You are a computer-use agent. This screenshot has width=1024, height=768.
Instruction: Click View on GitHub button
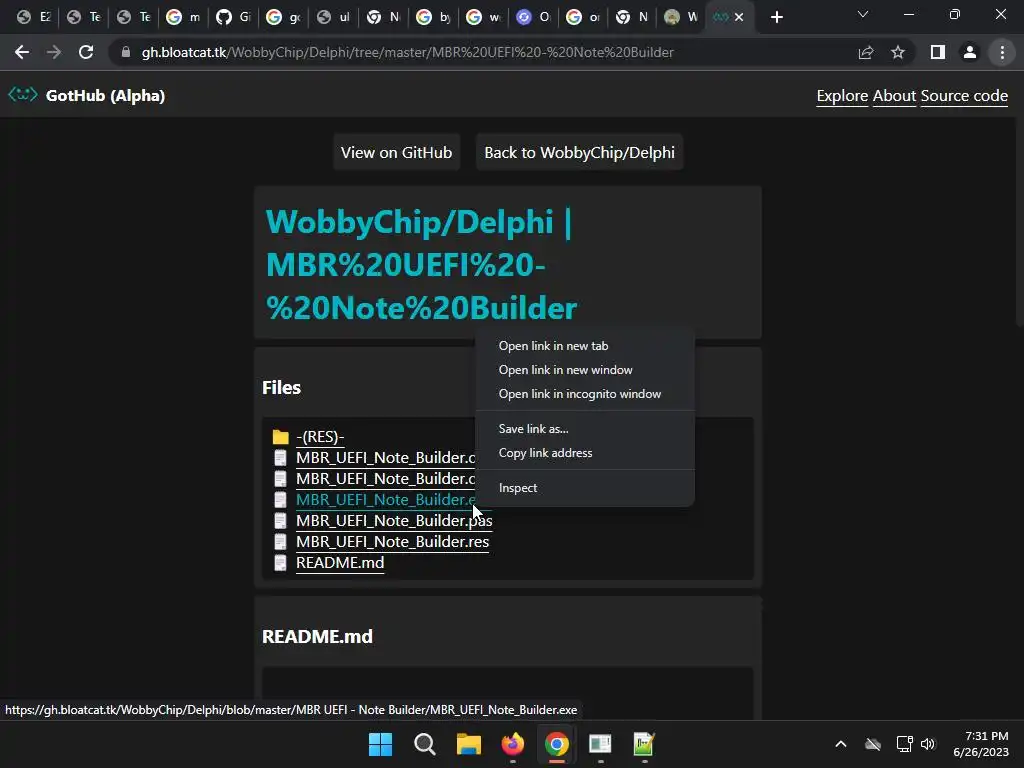point(396,152)
